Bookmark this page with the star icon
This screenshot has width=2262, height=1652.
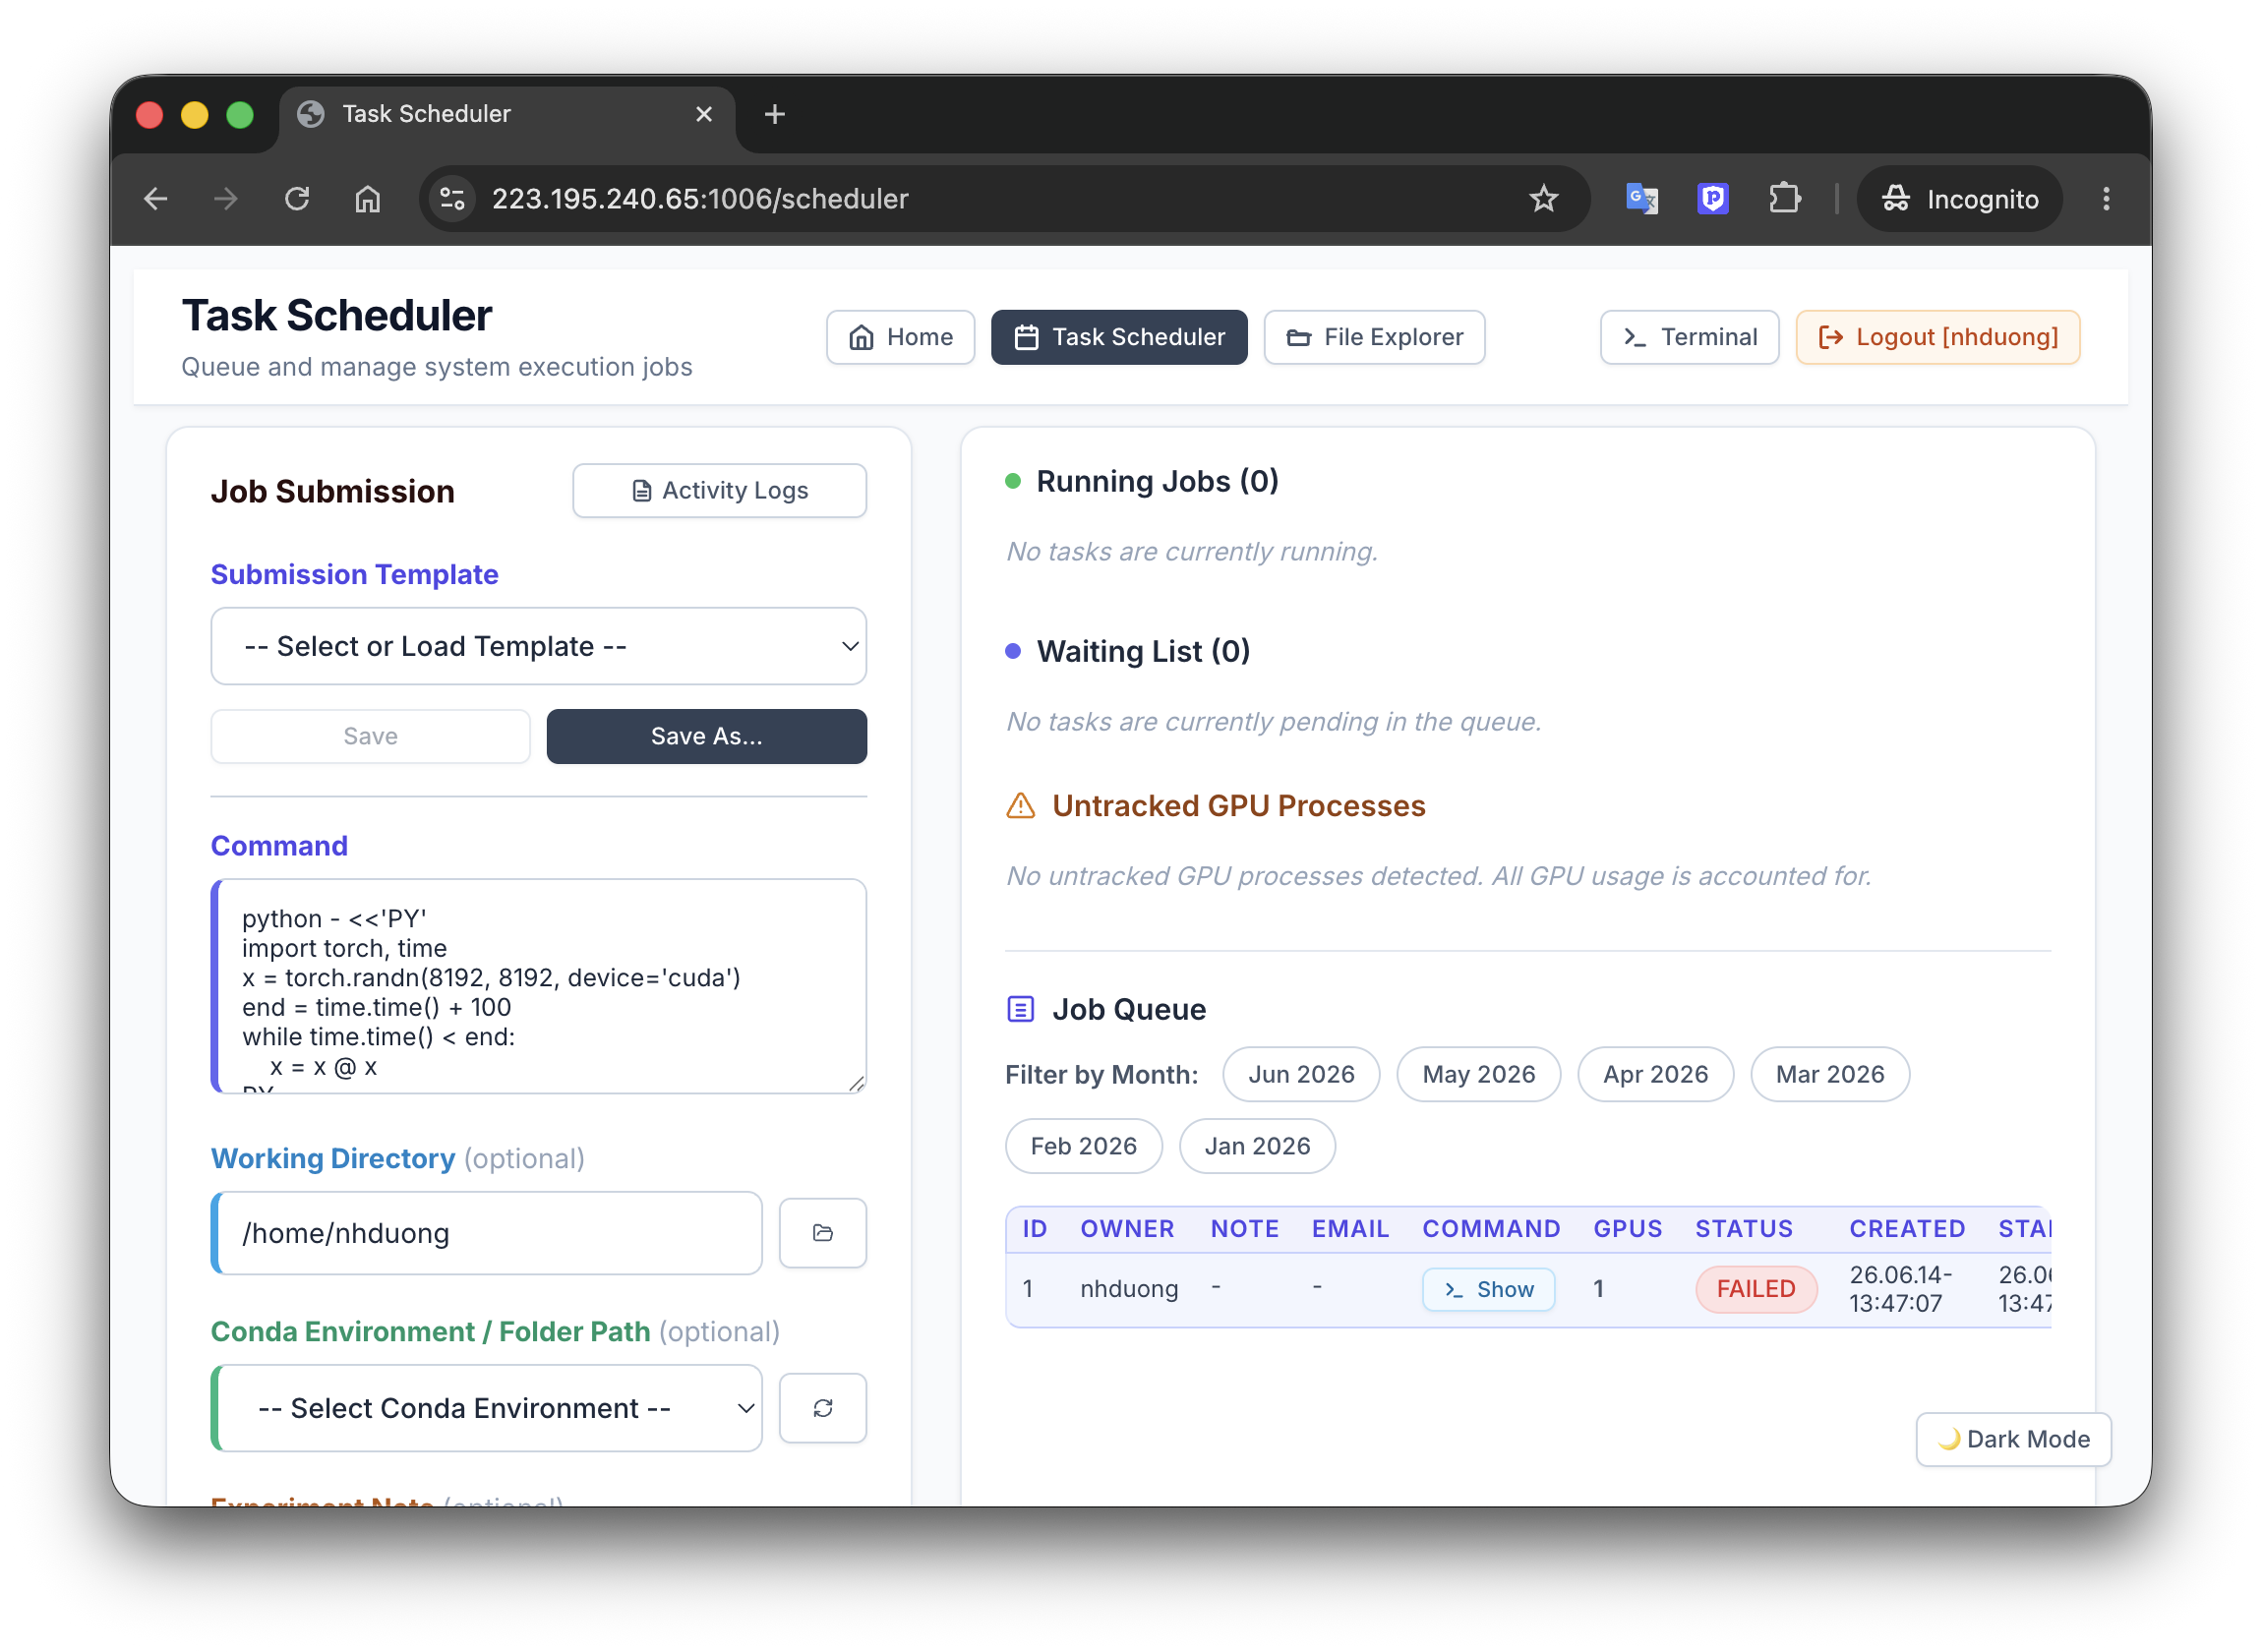1543,199
